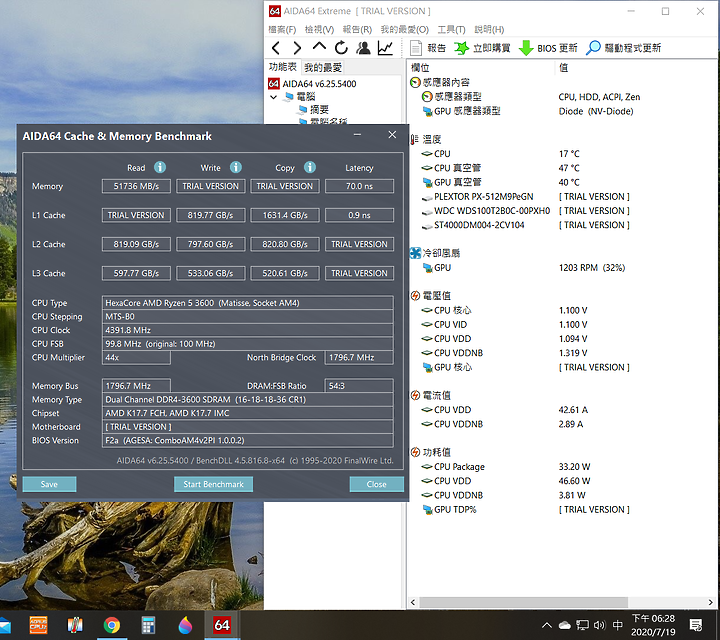Screen dimensions: 720x640
Task: Select the GPU fan 1203 RPM row
Action: (523, 268)
